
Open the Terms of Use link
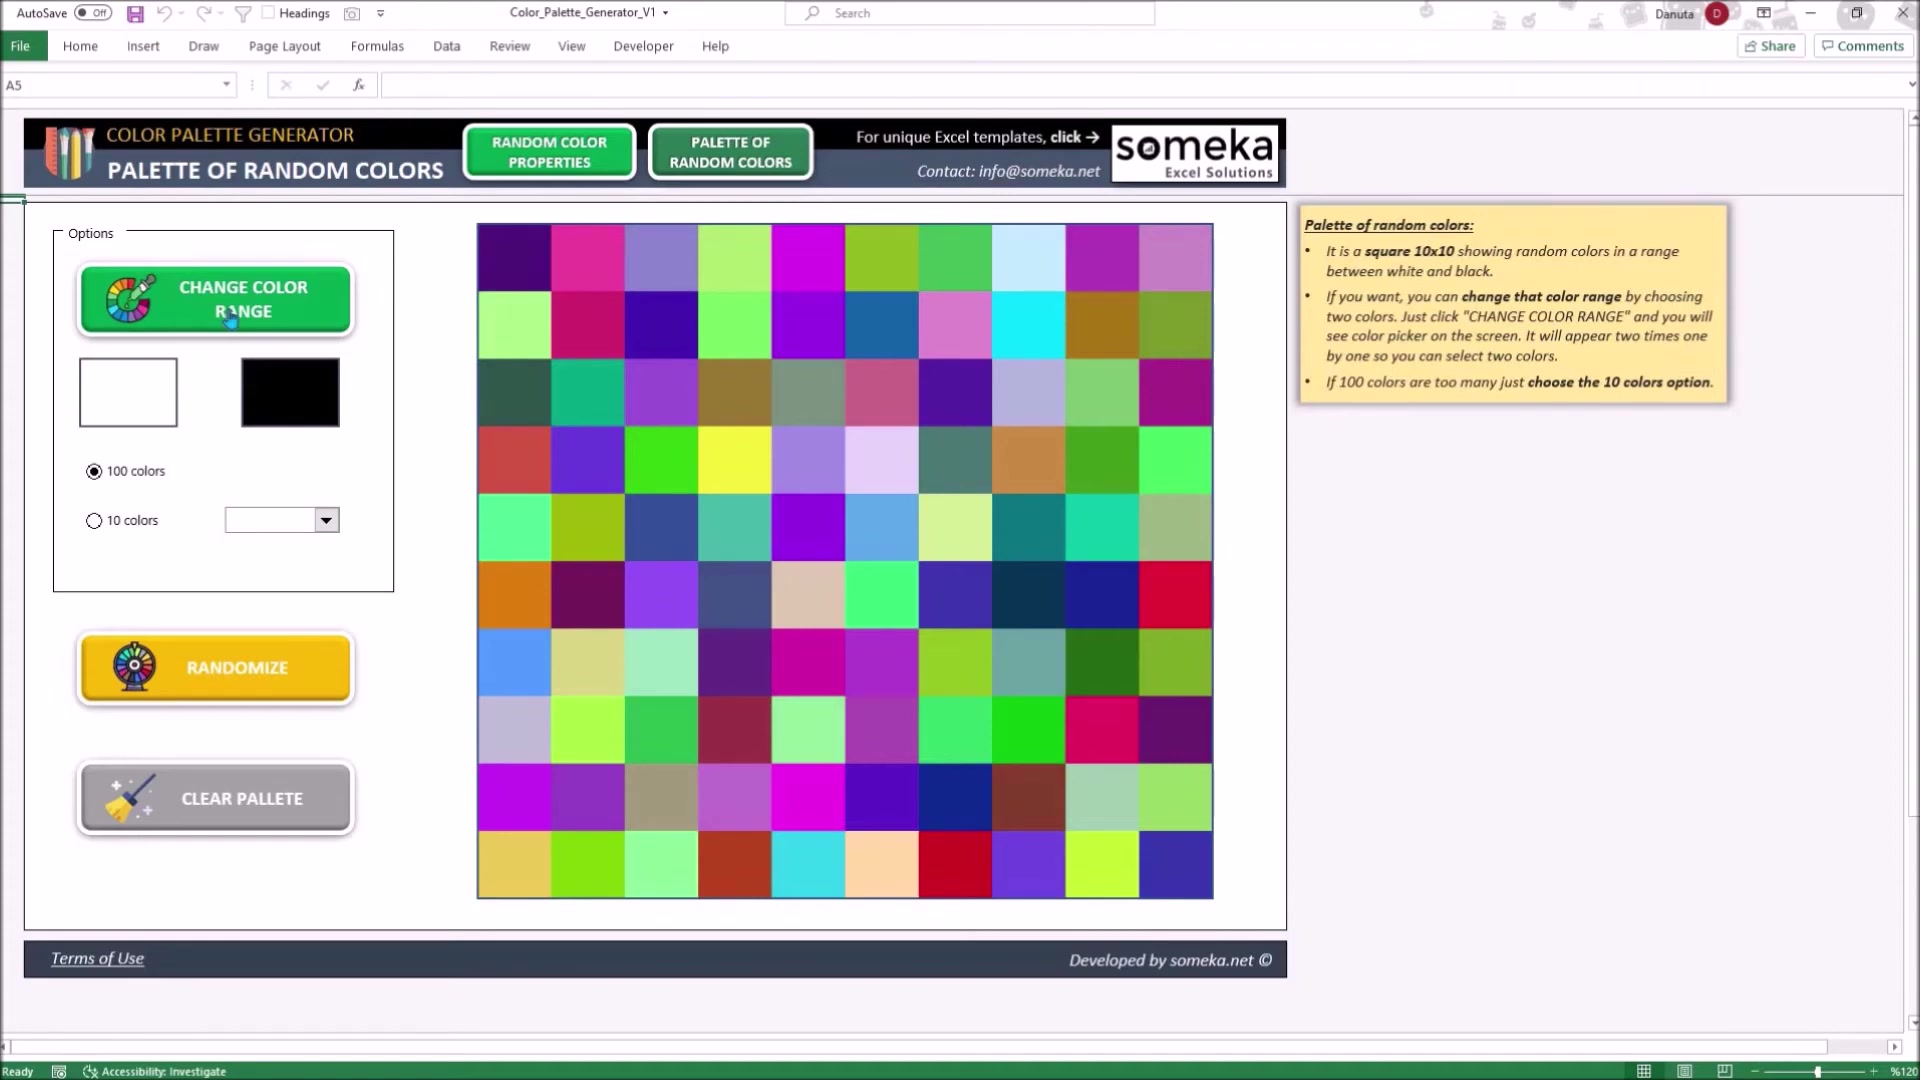97,958
